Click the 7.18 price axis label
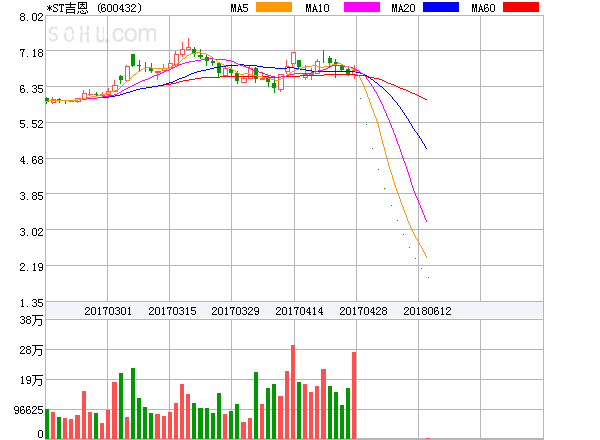Screen dimensions: 600x440 pos(31,53)
